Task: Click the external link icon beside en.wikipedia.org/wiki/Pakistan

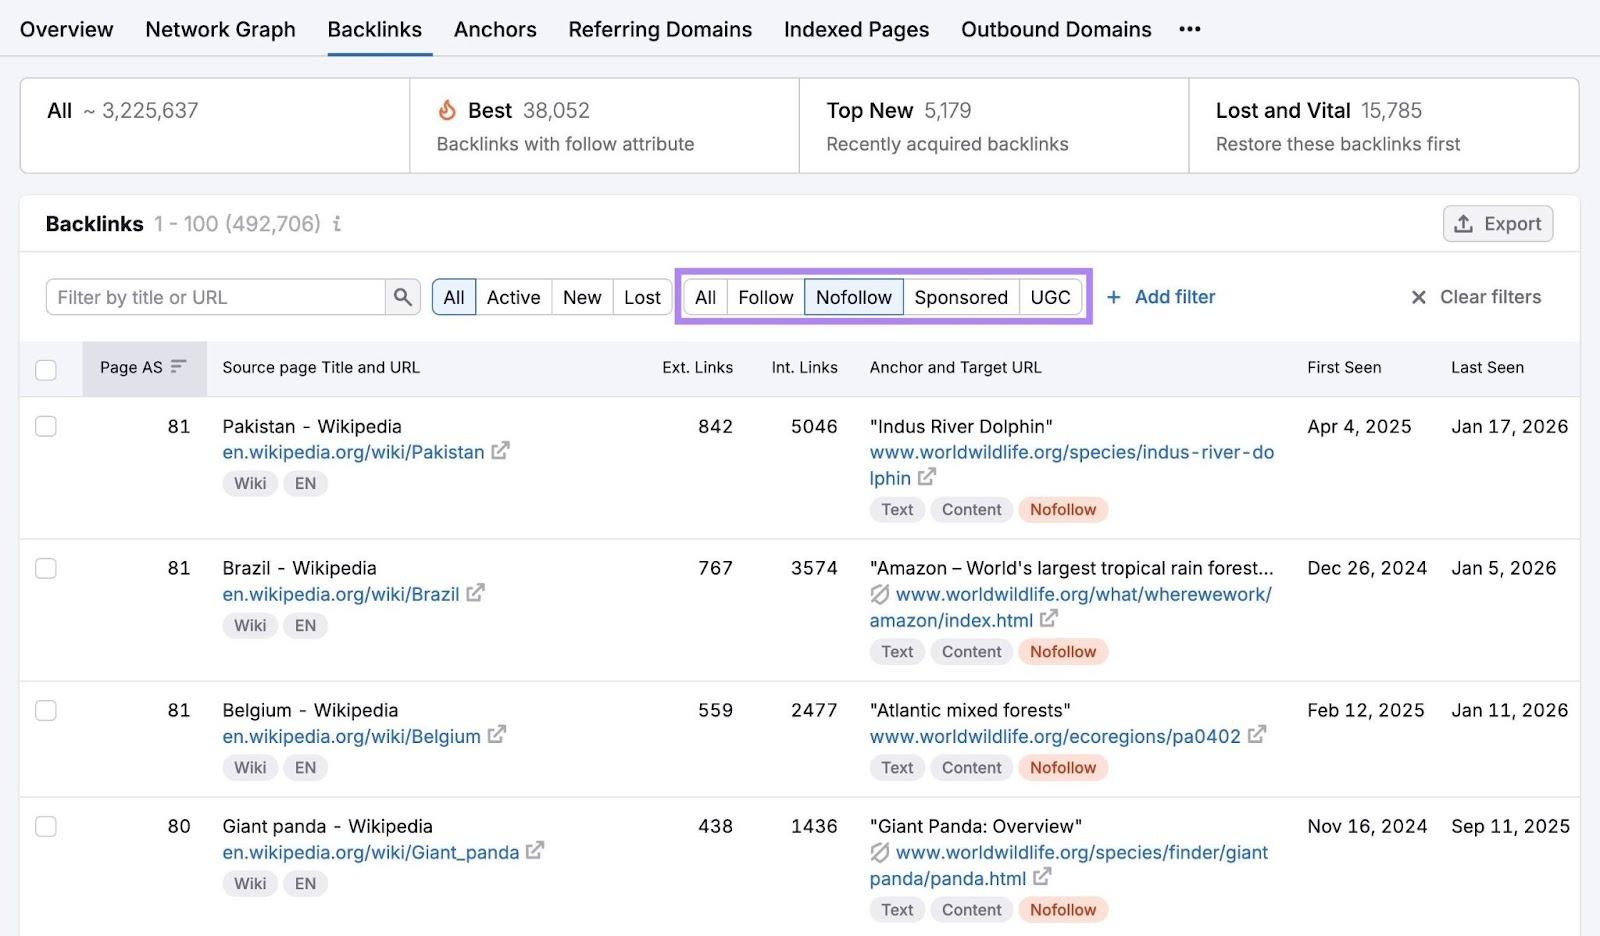Action: (x=502, y=451)
